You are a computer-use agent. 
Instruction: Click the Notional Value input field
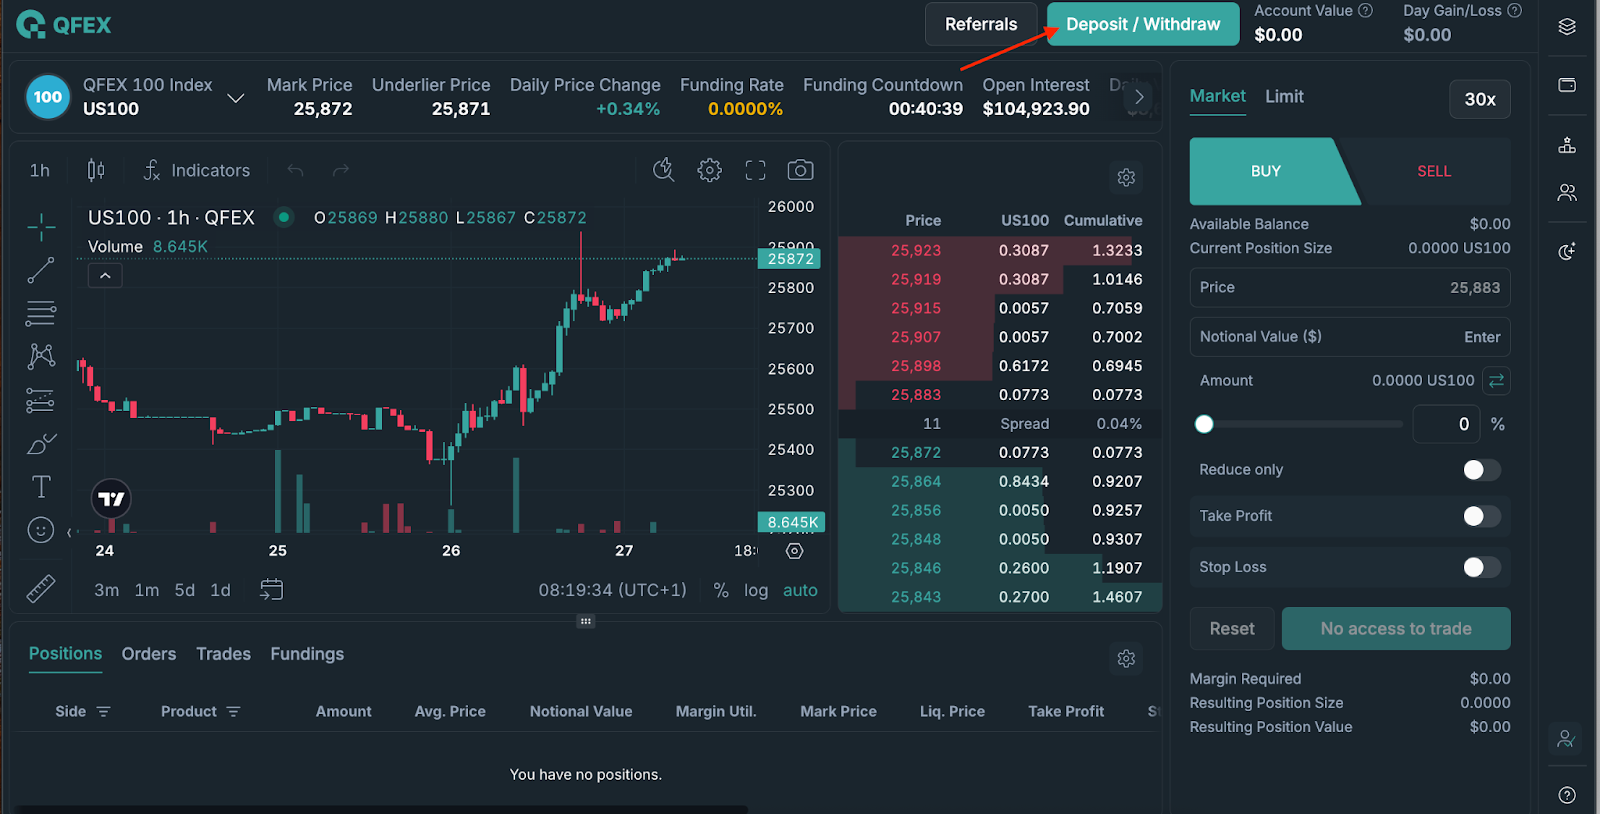point(1350,337)
